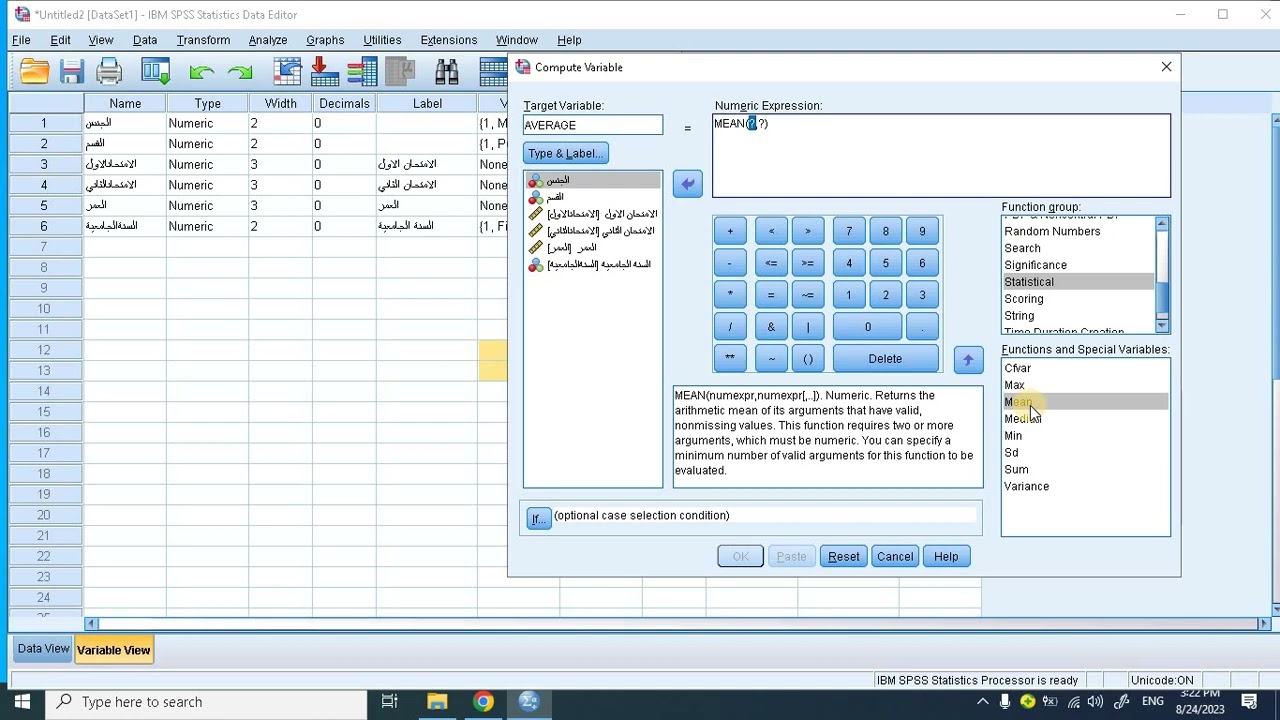Click the Go to variable icon with red arrow

pyautogui.click(x=325, y=71)
